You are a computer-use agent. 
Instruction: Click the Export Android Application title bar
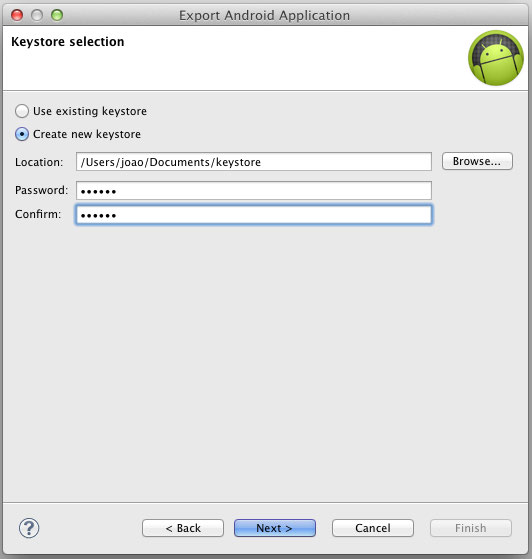tap(264, 15)
